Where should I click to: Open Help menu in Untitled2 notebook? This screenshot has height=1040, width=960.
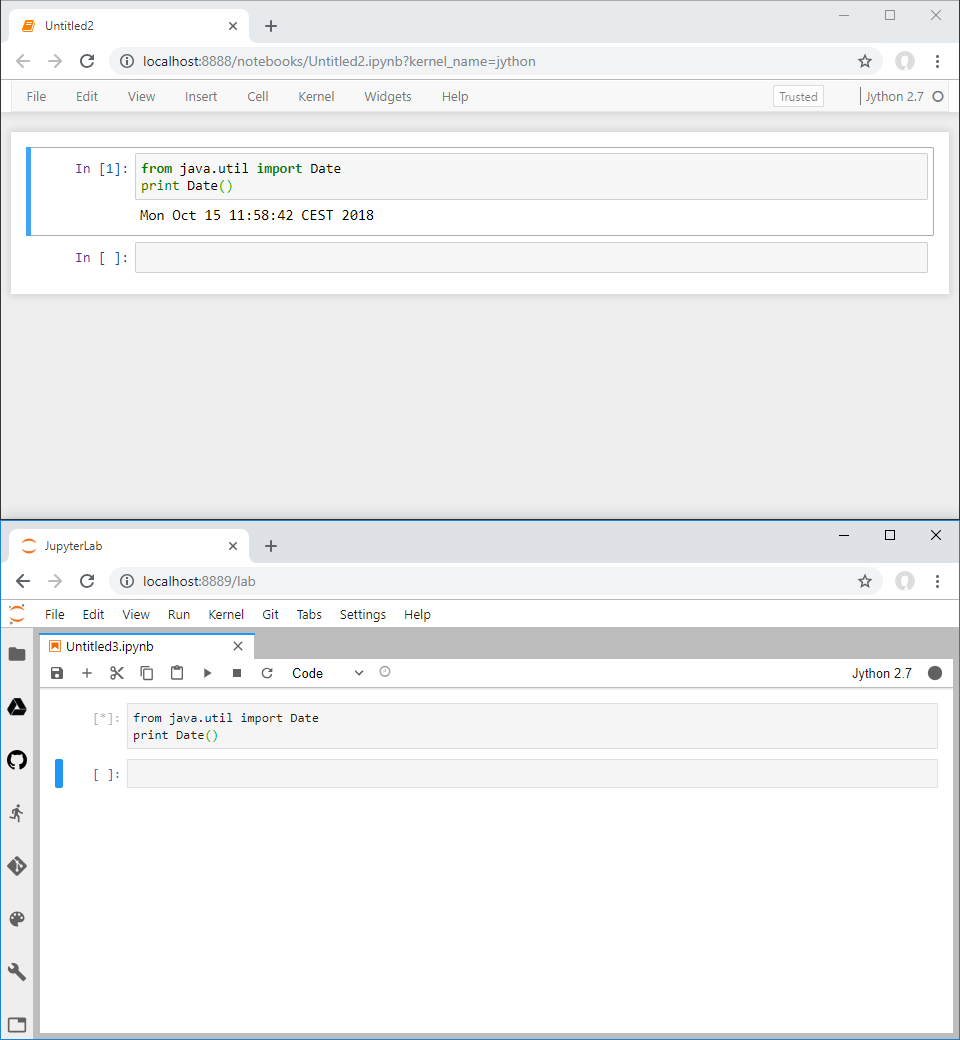(455, 97)
